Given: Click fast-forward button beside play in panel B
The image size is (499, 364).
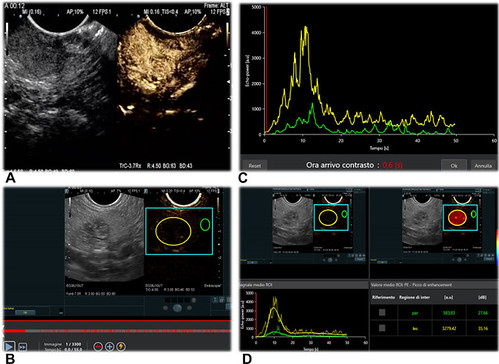Looking at the screenshot, I should (22, 347).
